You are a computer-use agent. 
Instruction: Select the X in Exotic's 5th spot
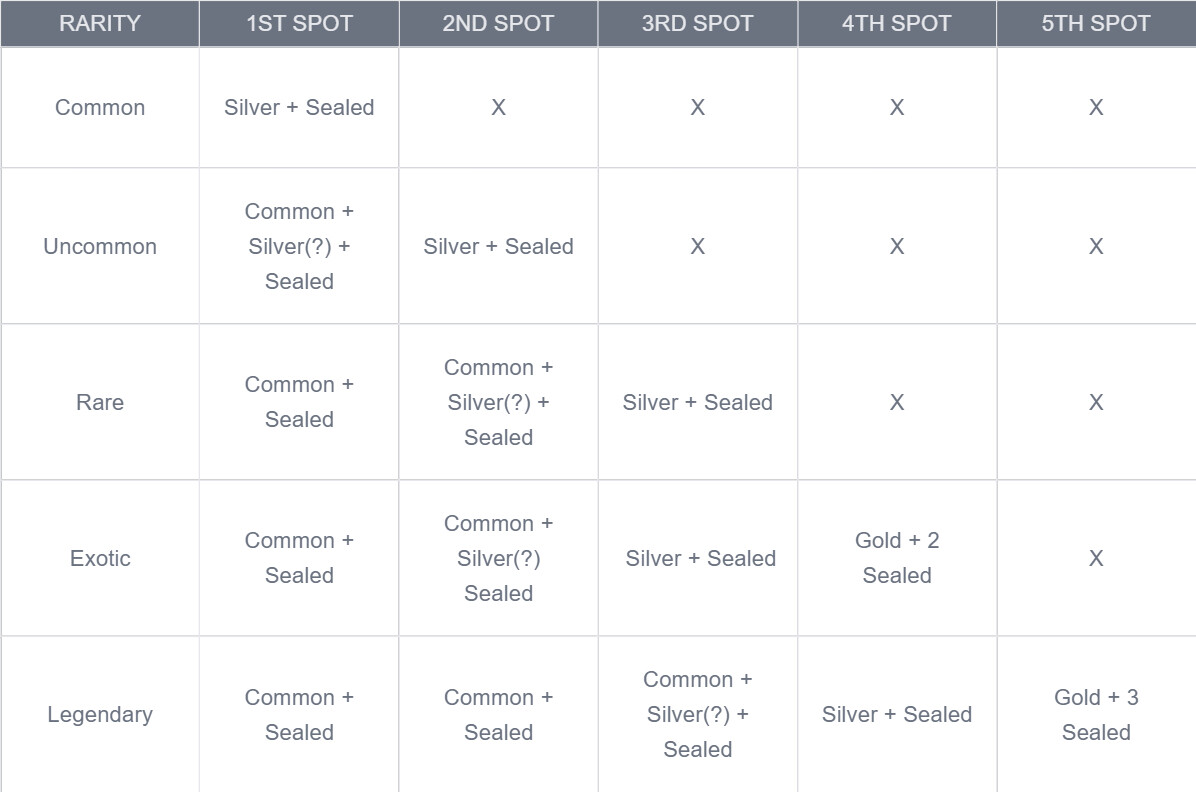pos(1096,559)
